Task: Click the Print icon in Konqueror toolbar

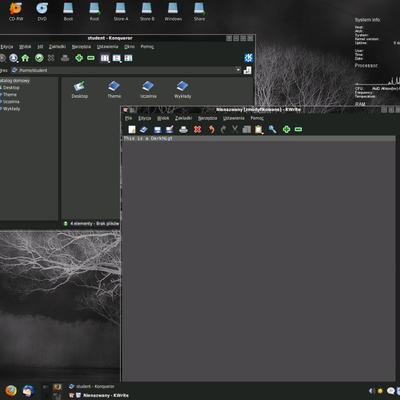Action: coord(65,58)
